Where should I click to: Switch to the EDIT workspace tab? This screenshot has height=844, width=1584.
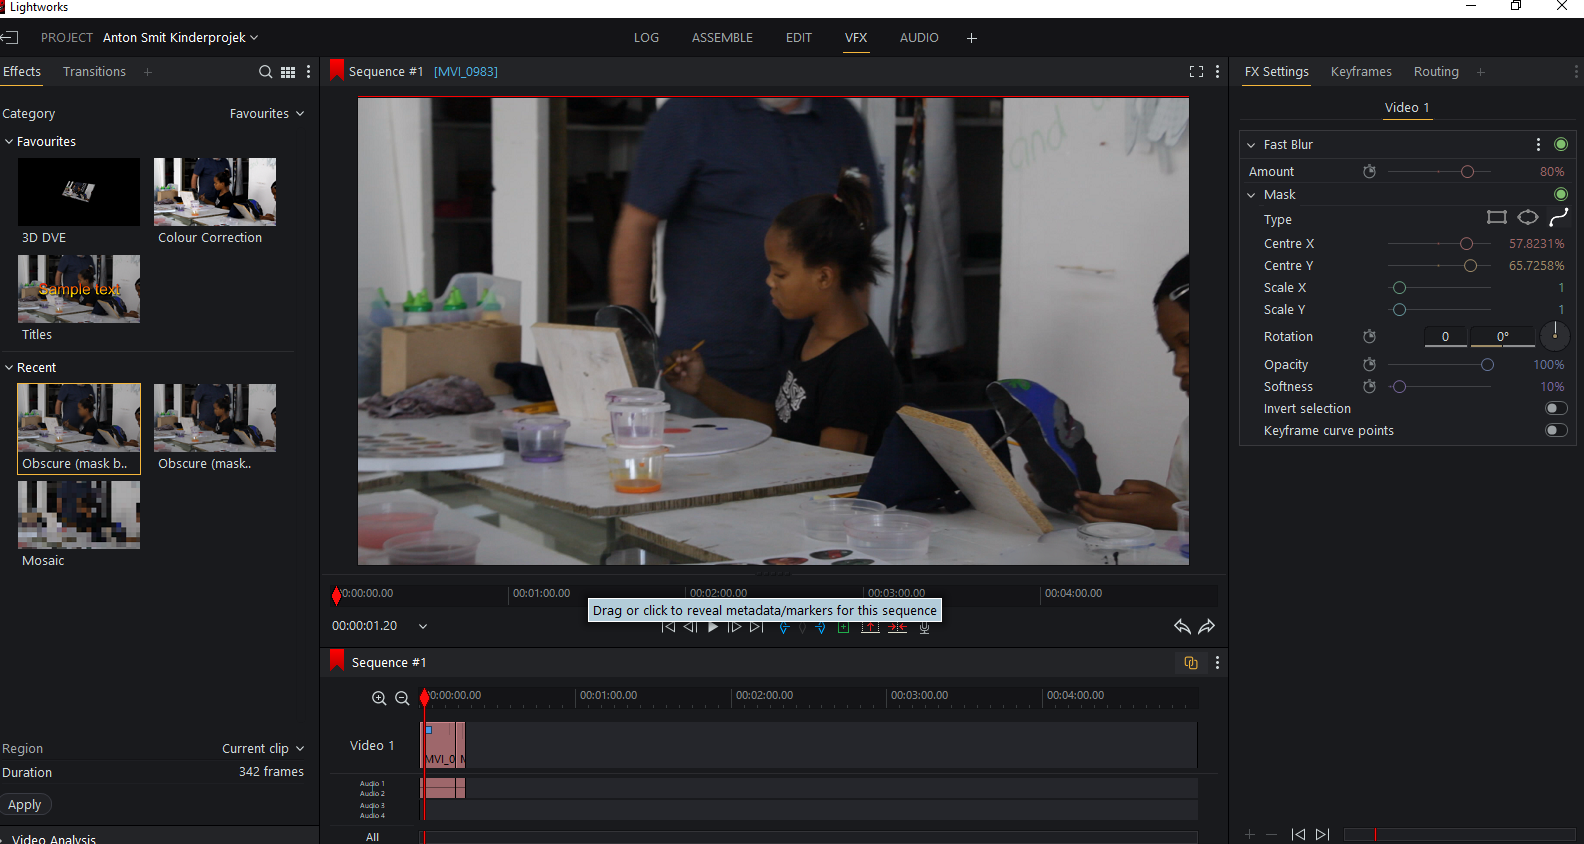pos(799,38)
